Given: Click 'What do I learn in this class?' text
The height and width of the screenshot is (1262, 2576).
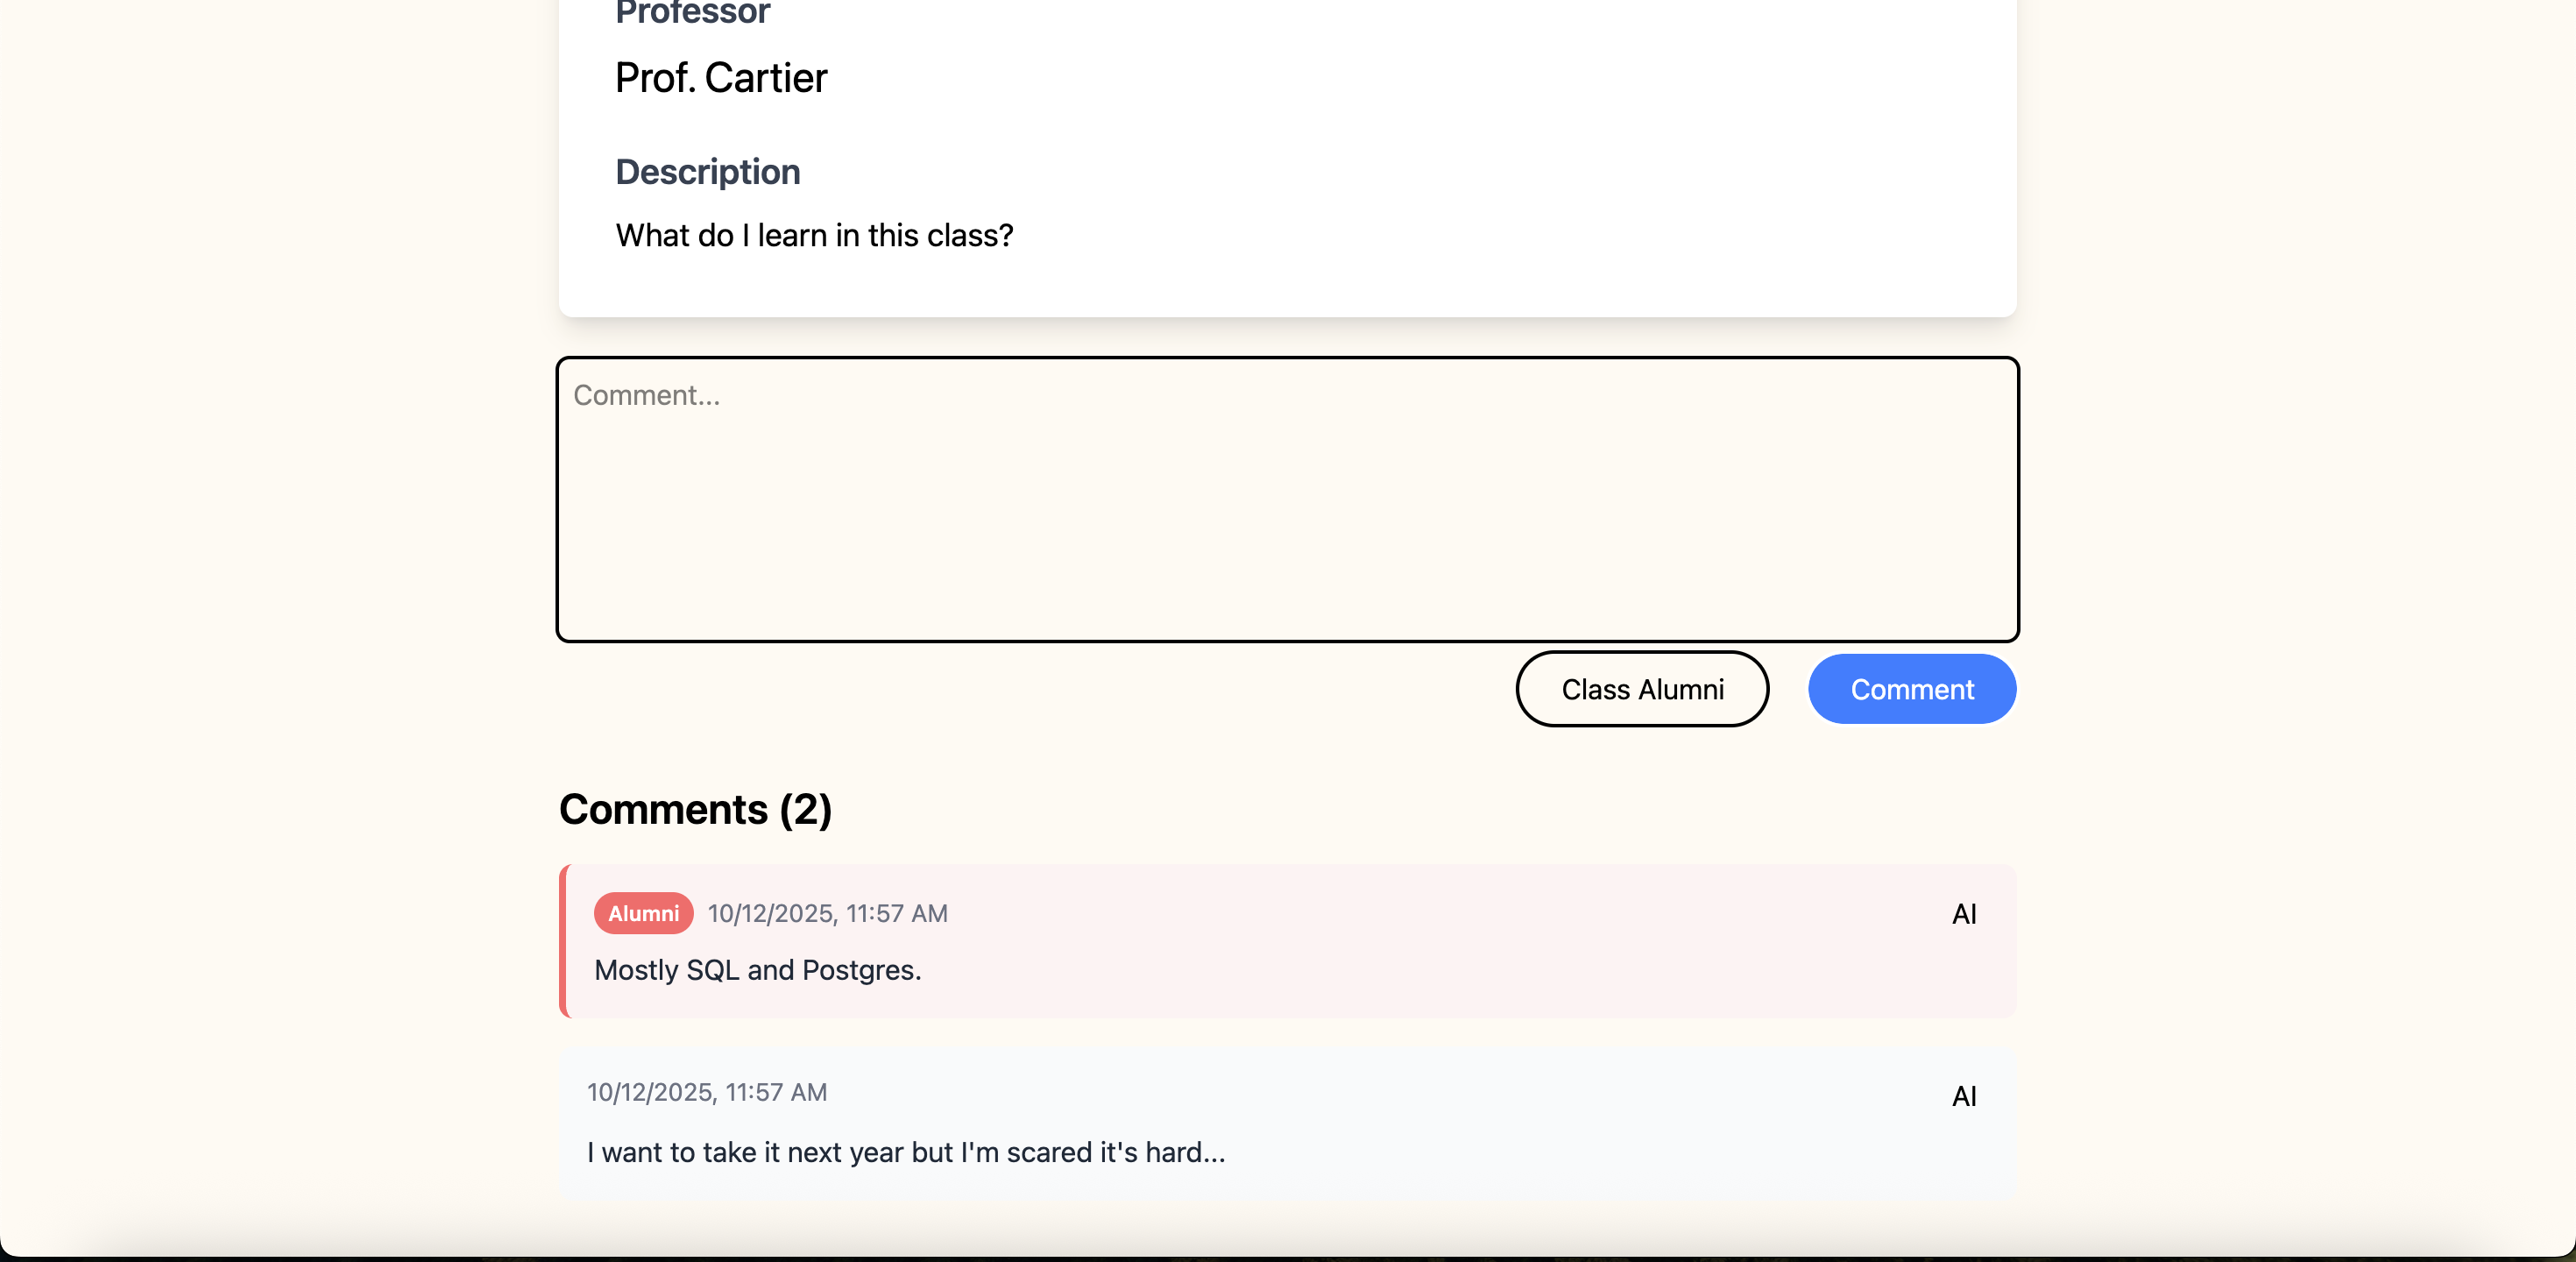Looking at the screenshot, I should tap(813, 235).
